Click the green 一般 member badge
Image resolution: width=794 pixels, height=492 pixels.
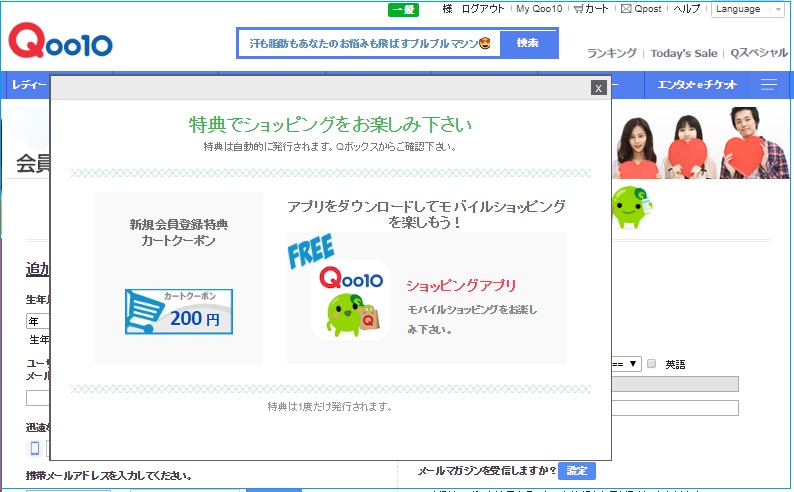403,10
